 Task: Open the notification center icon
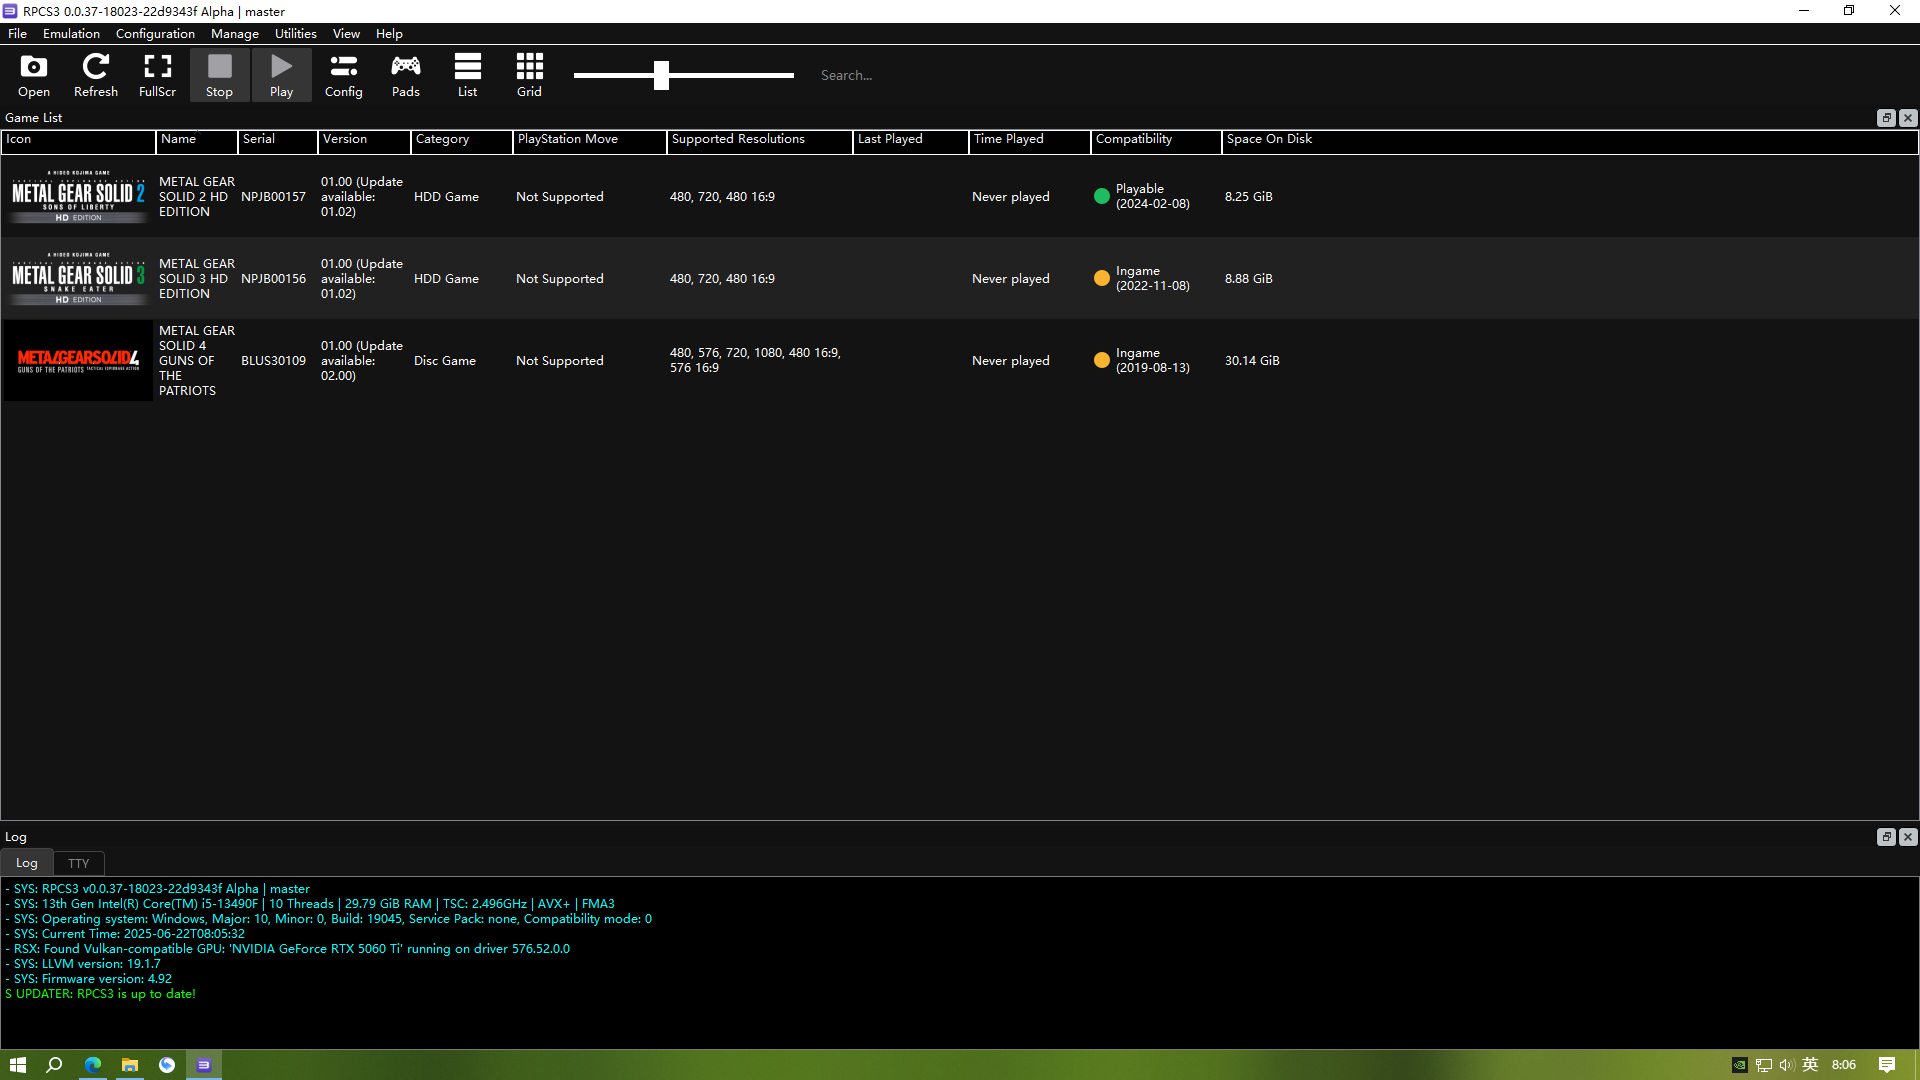pos(1887,1065)
